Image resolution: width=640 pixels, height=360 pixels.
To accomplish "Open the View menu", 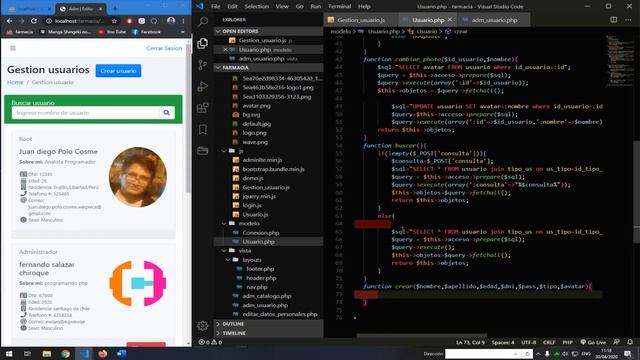I will pos(282,7).
